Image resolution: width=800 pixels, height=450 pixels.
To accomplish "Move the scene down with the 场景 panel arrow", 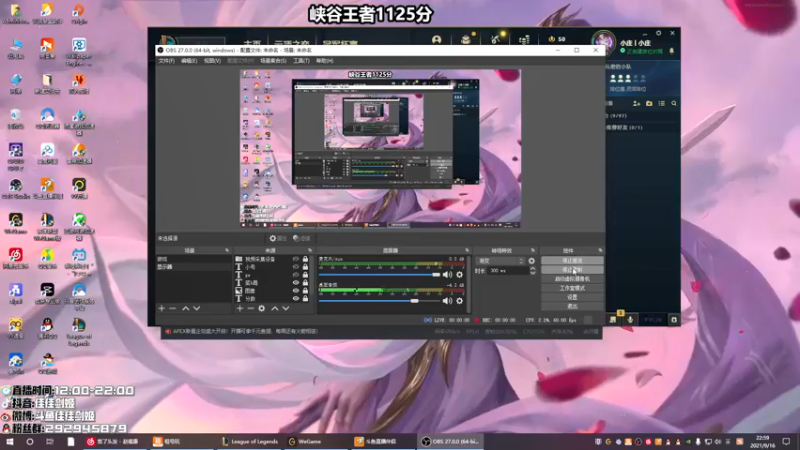I will click(x=196, y=308).
